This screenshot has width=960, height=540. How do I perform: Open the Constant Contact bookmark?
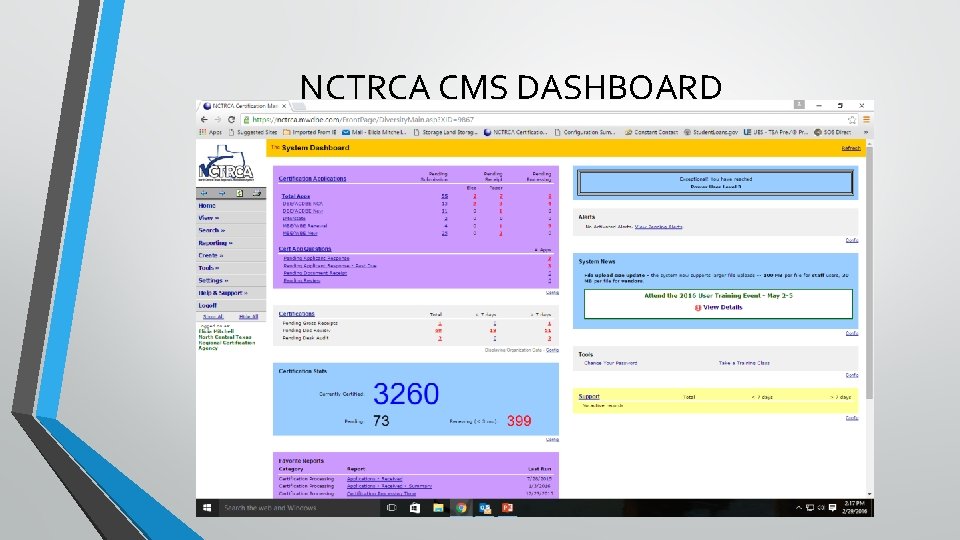point(651,132)
